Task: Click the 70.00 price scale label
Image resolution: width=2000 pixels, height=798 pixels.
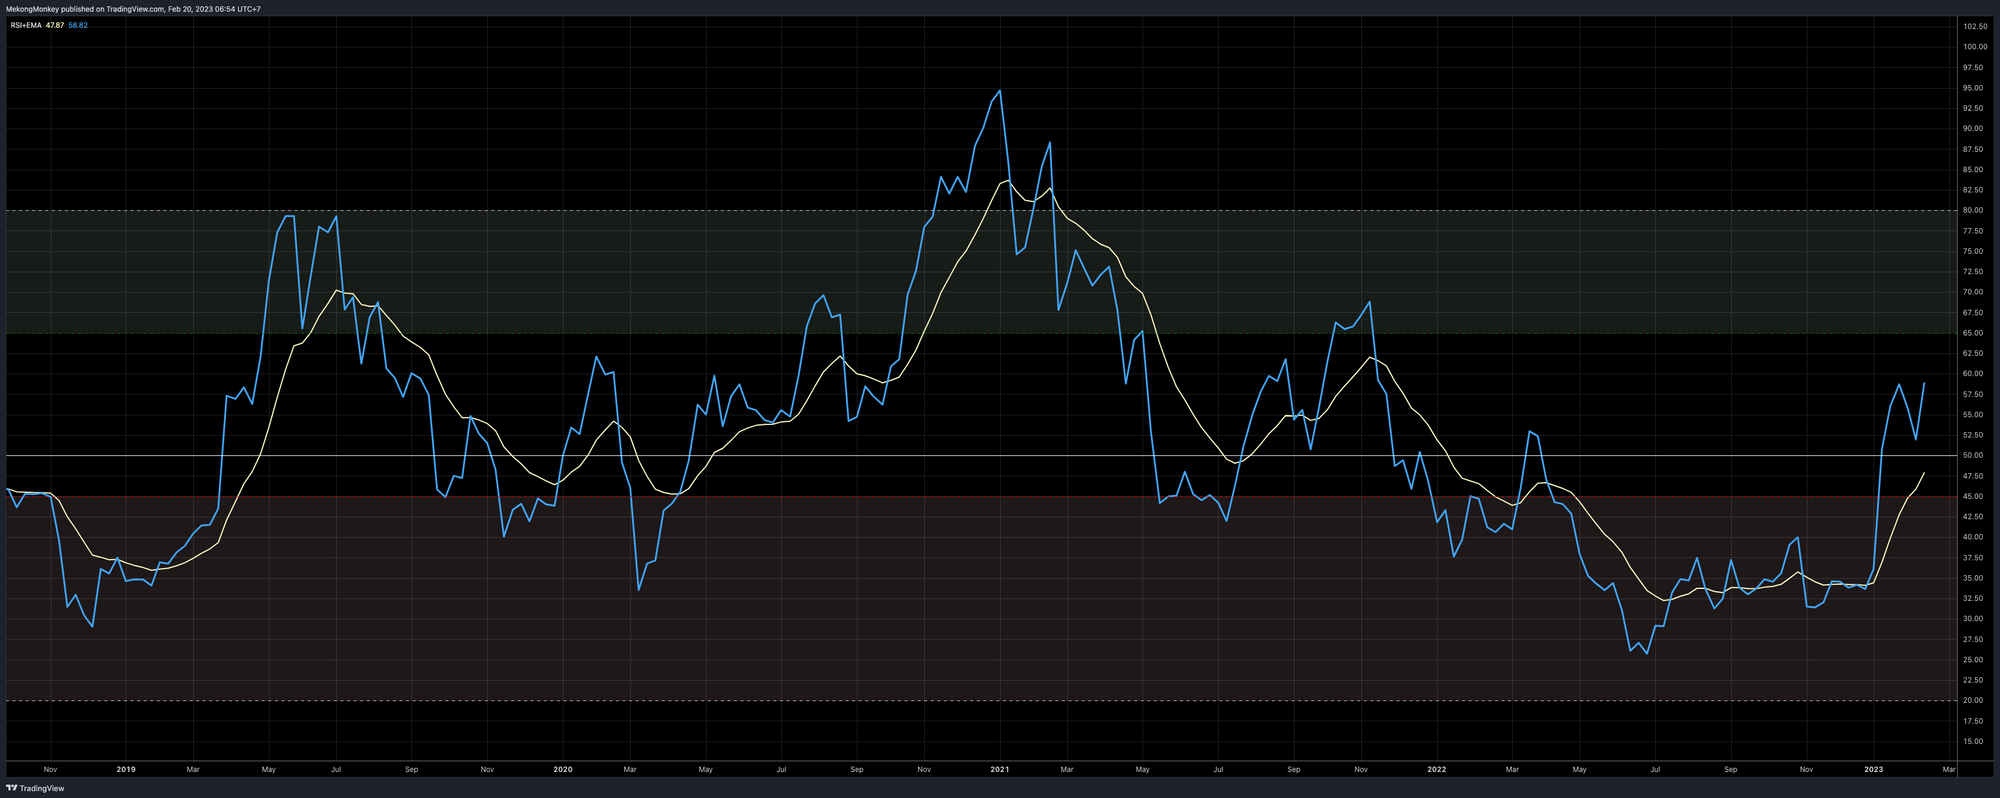Action: (1974, 292)
